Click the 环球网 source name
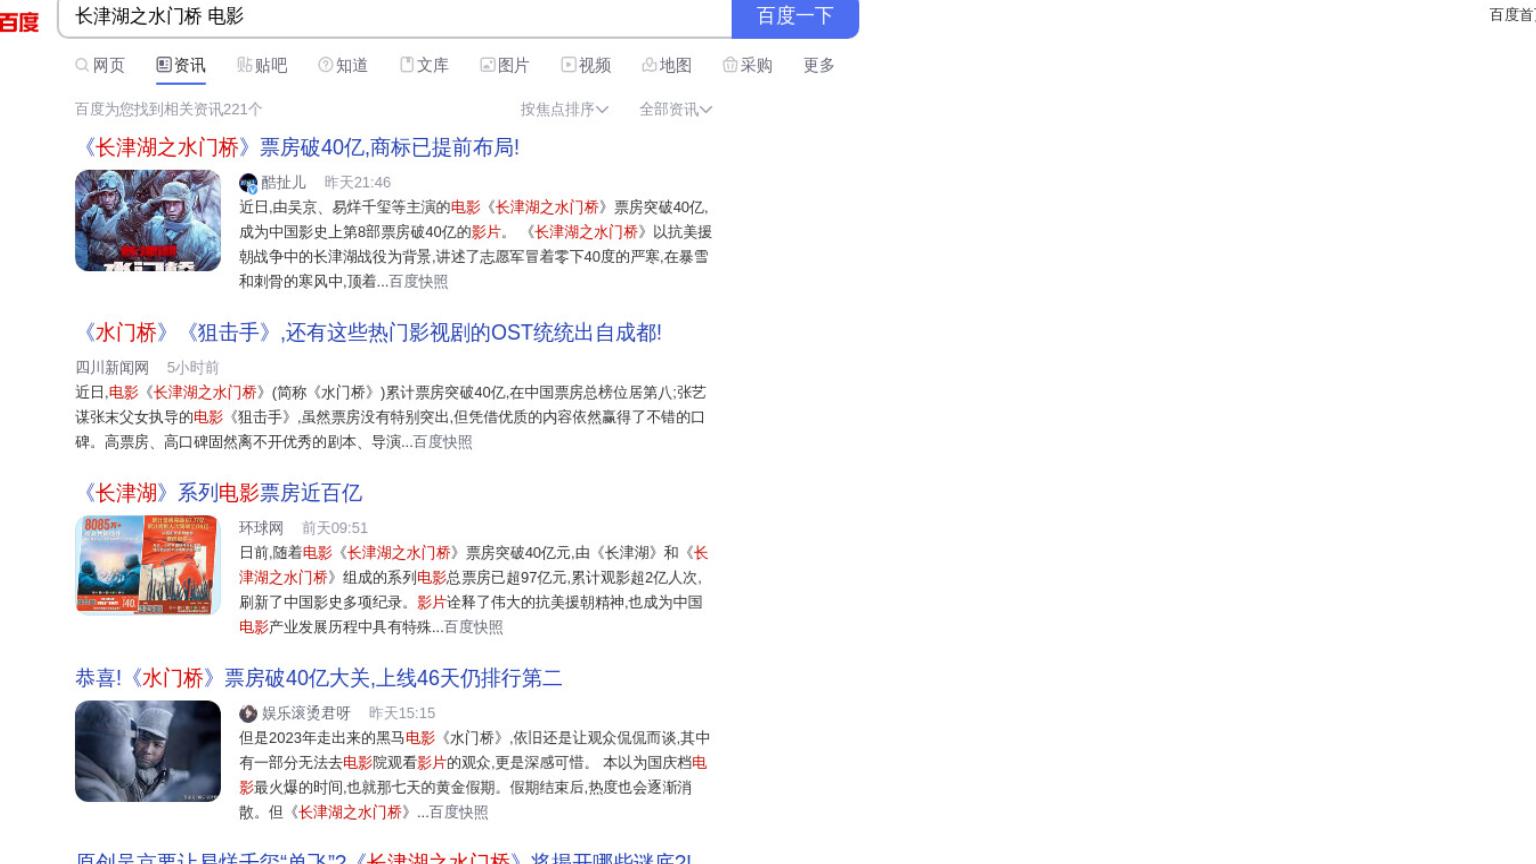This screenshot has height=864, width=1536. tap(261, 527)
